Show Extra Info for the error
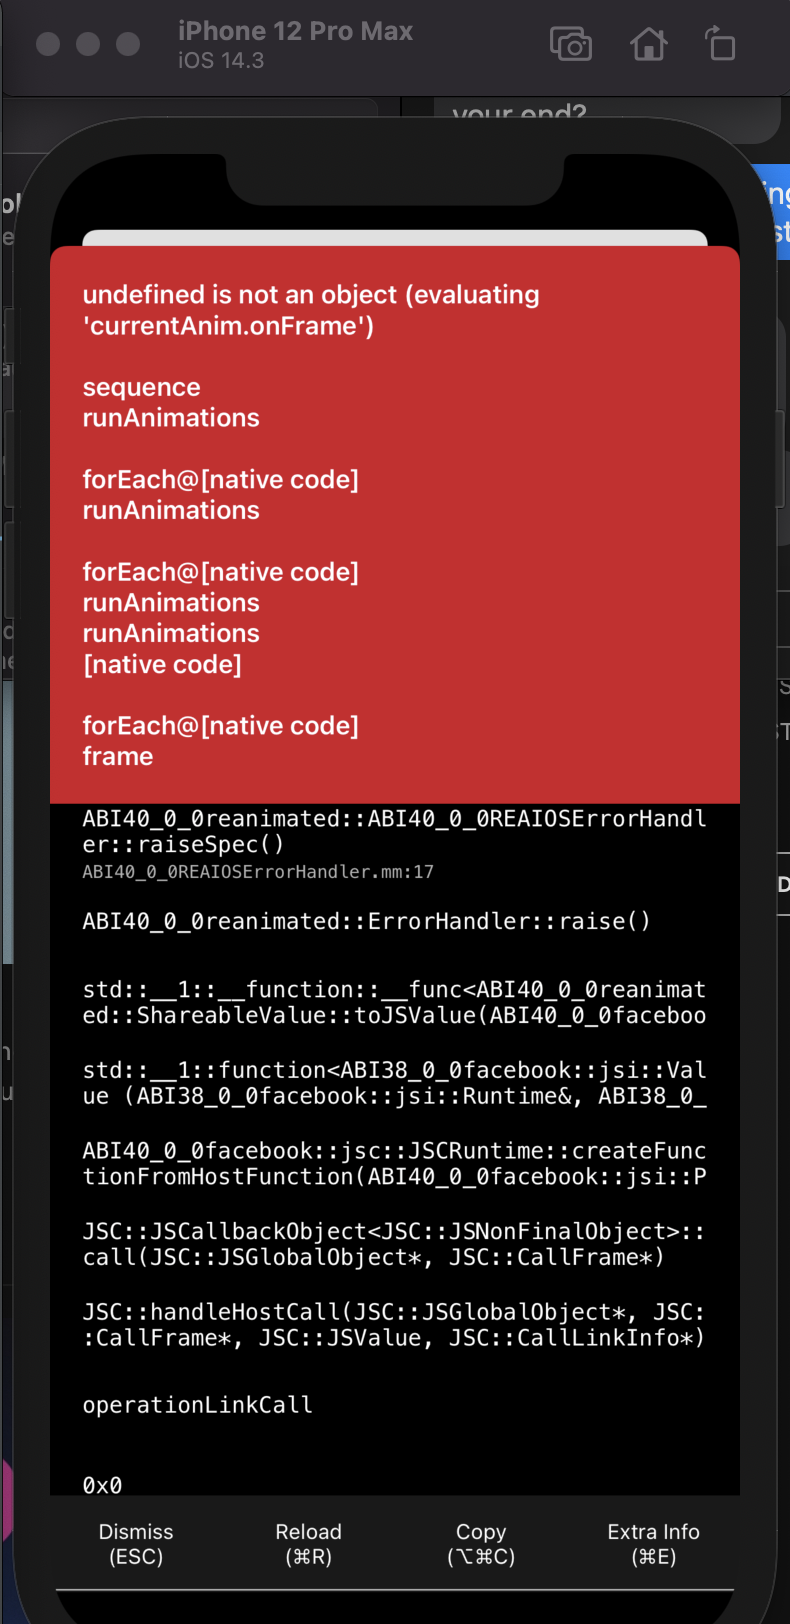Screen dimensions: 790x1624 point(653,1543)
